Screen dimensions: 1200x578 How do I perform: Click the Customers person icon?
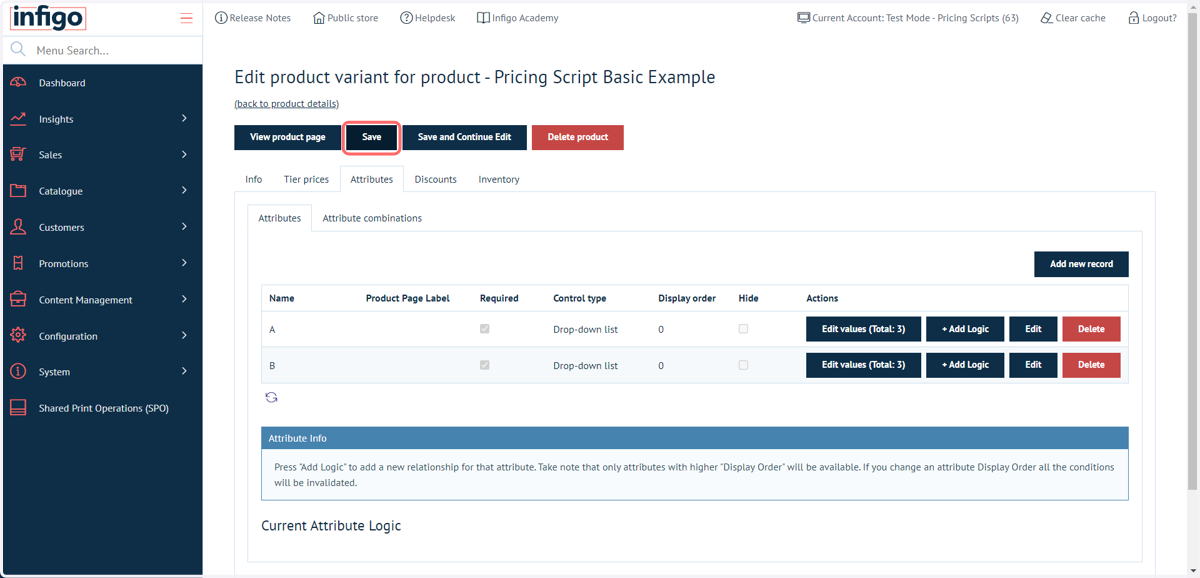pyautogui.click(x=18, y=227)
